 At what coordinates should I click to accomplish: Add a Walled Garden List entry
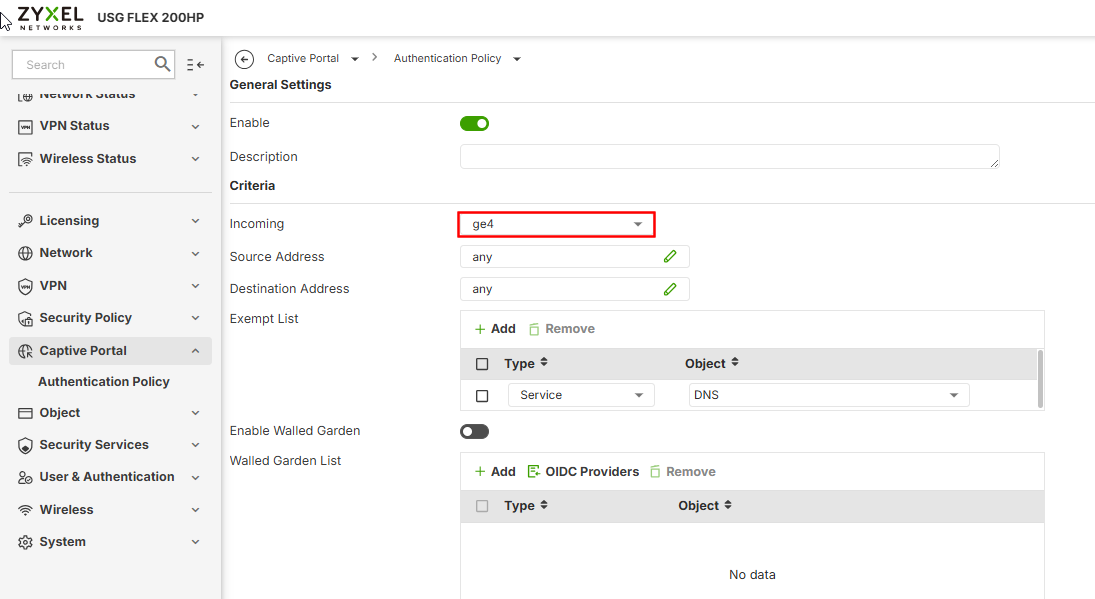coord(495,471)
